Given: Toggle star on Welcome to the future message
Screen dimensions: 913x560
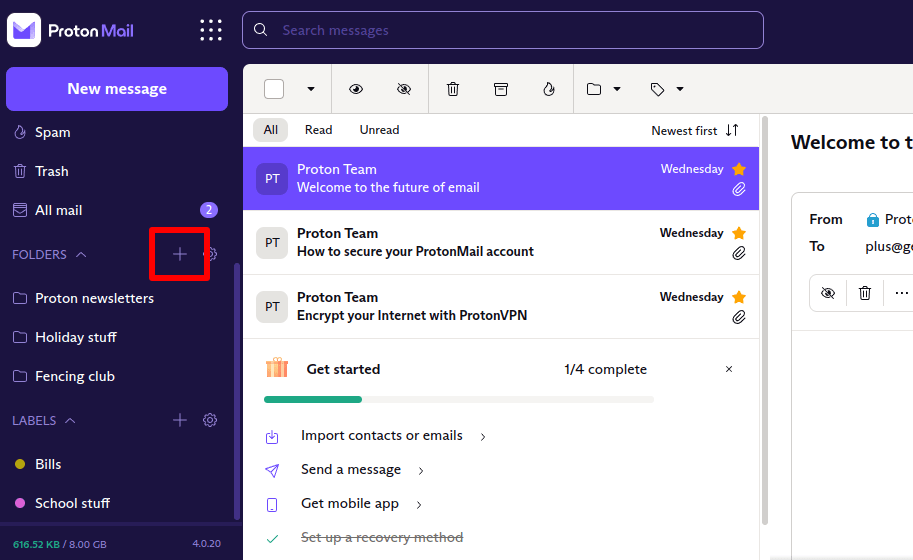Looking at the screenshot, I should [x=739, y=169].
